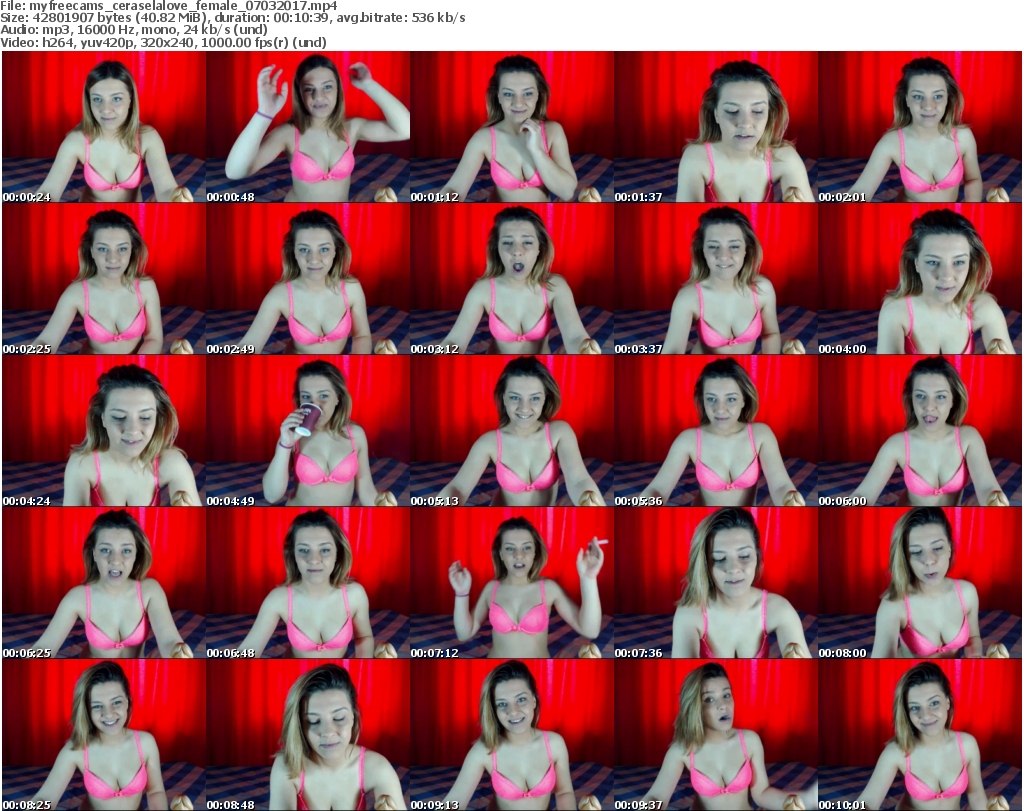The image size is (1024, 811).
Task: Click the Audio mp3 16000 Hz info line
Action: pyautogui.click(x=134, y=30)
